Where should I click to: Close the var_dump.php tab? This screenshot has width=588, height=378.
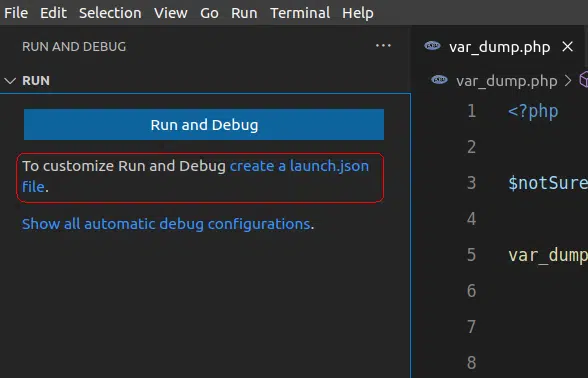click(568, 46)
